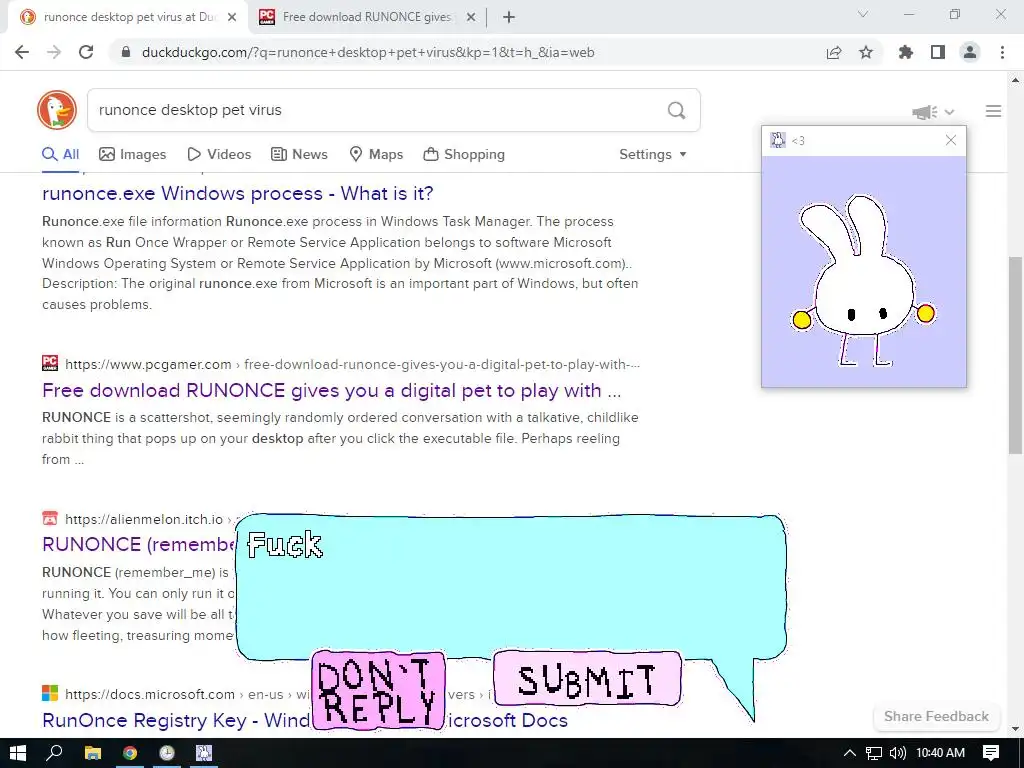
Task: Open Chrome three-dot menu
Action: click(1002, 52)
